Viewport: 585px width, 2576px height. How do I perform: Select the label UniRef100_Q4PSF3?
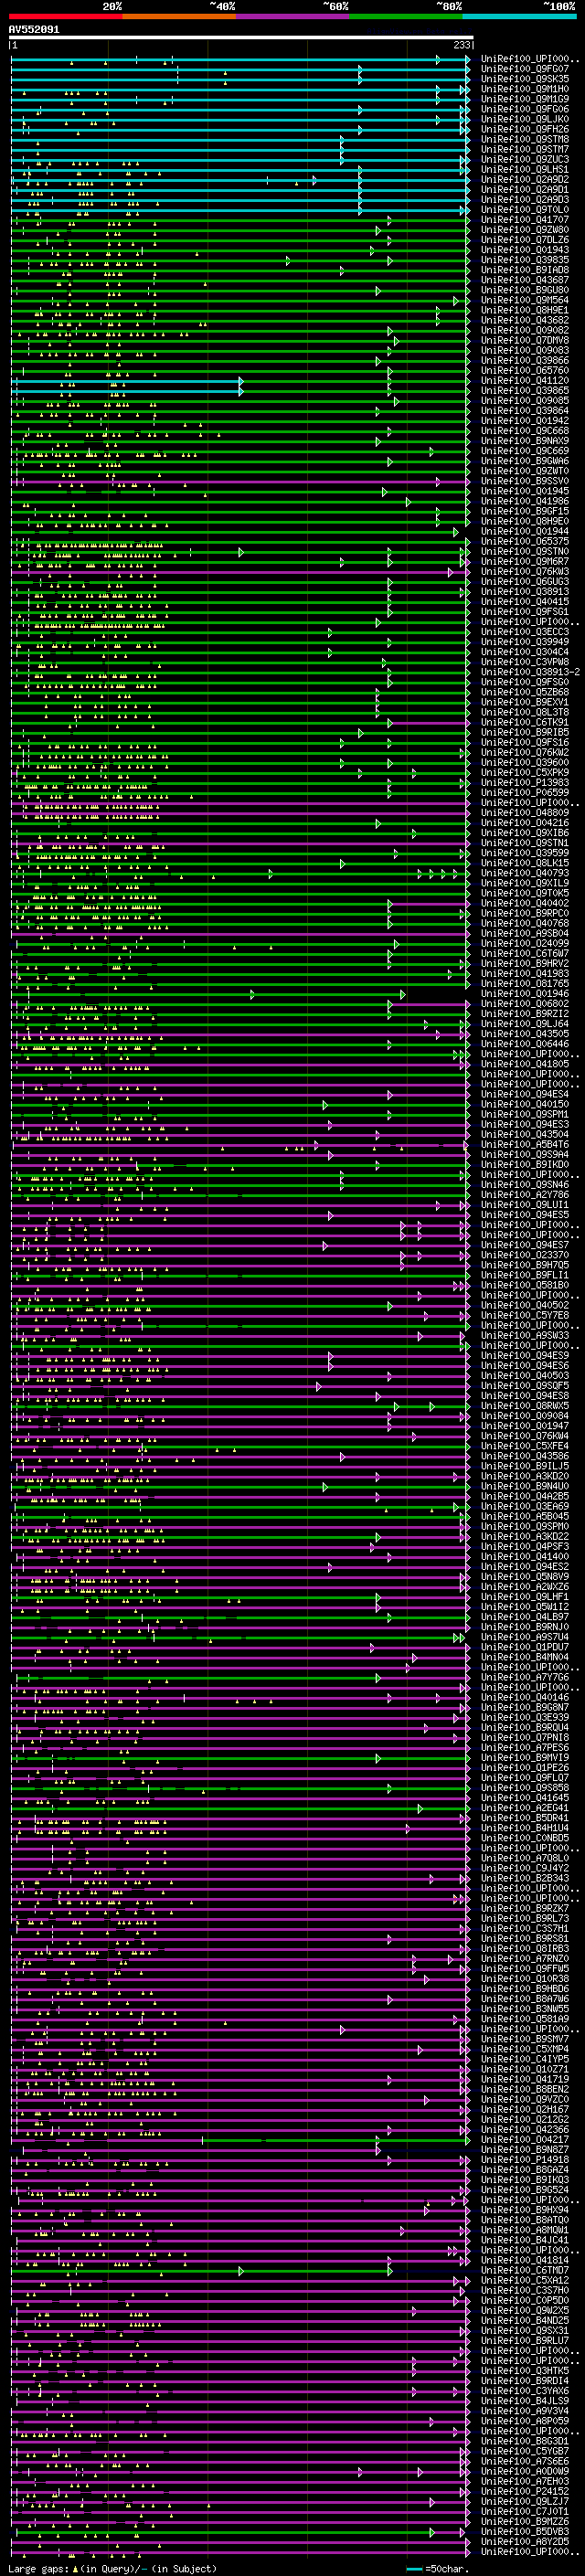[x=525, y=1546]
